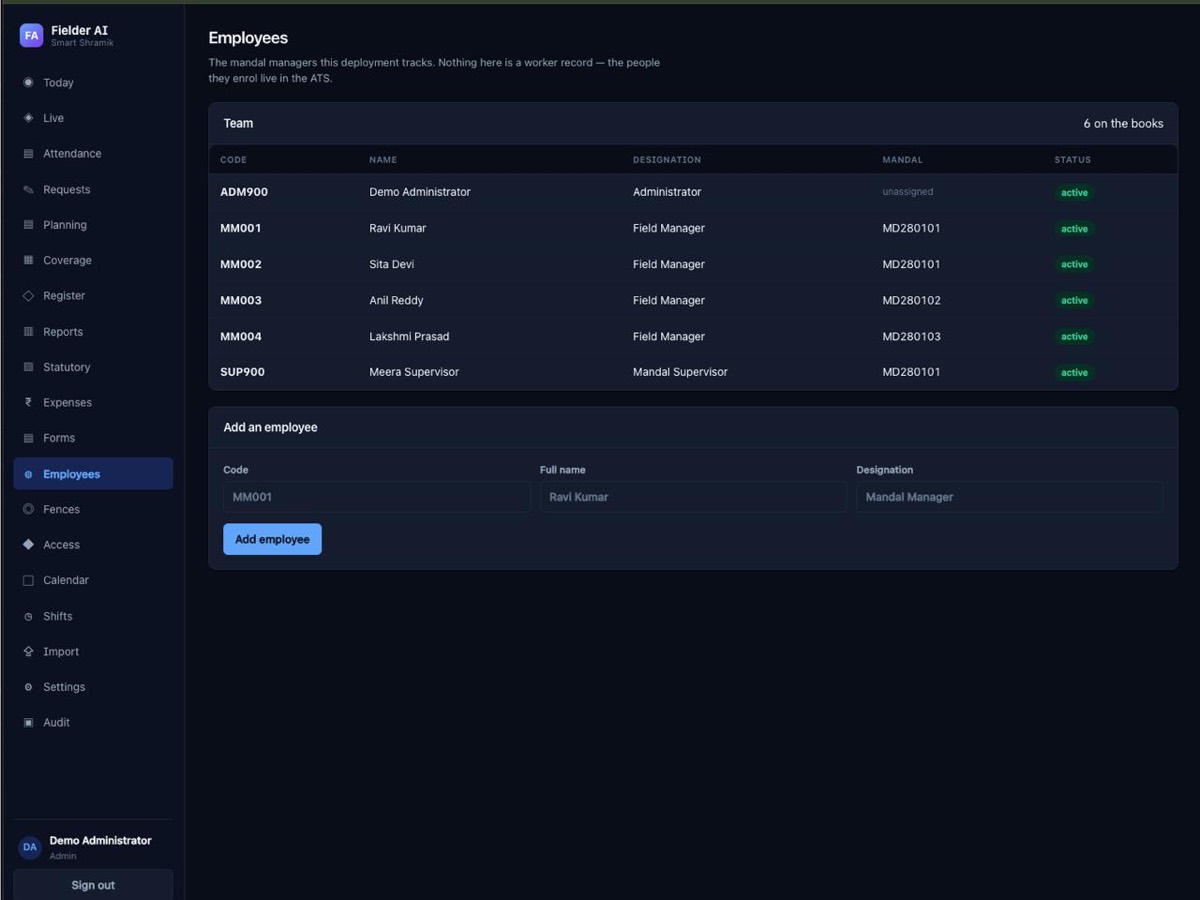Click the active badge for SUP900
This screenshot has height=900, width=1200.
click(1074, 373)
